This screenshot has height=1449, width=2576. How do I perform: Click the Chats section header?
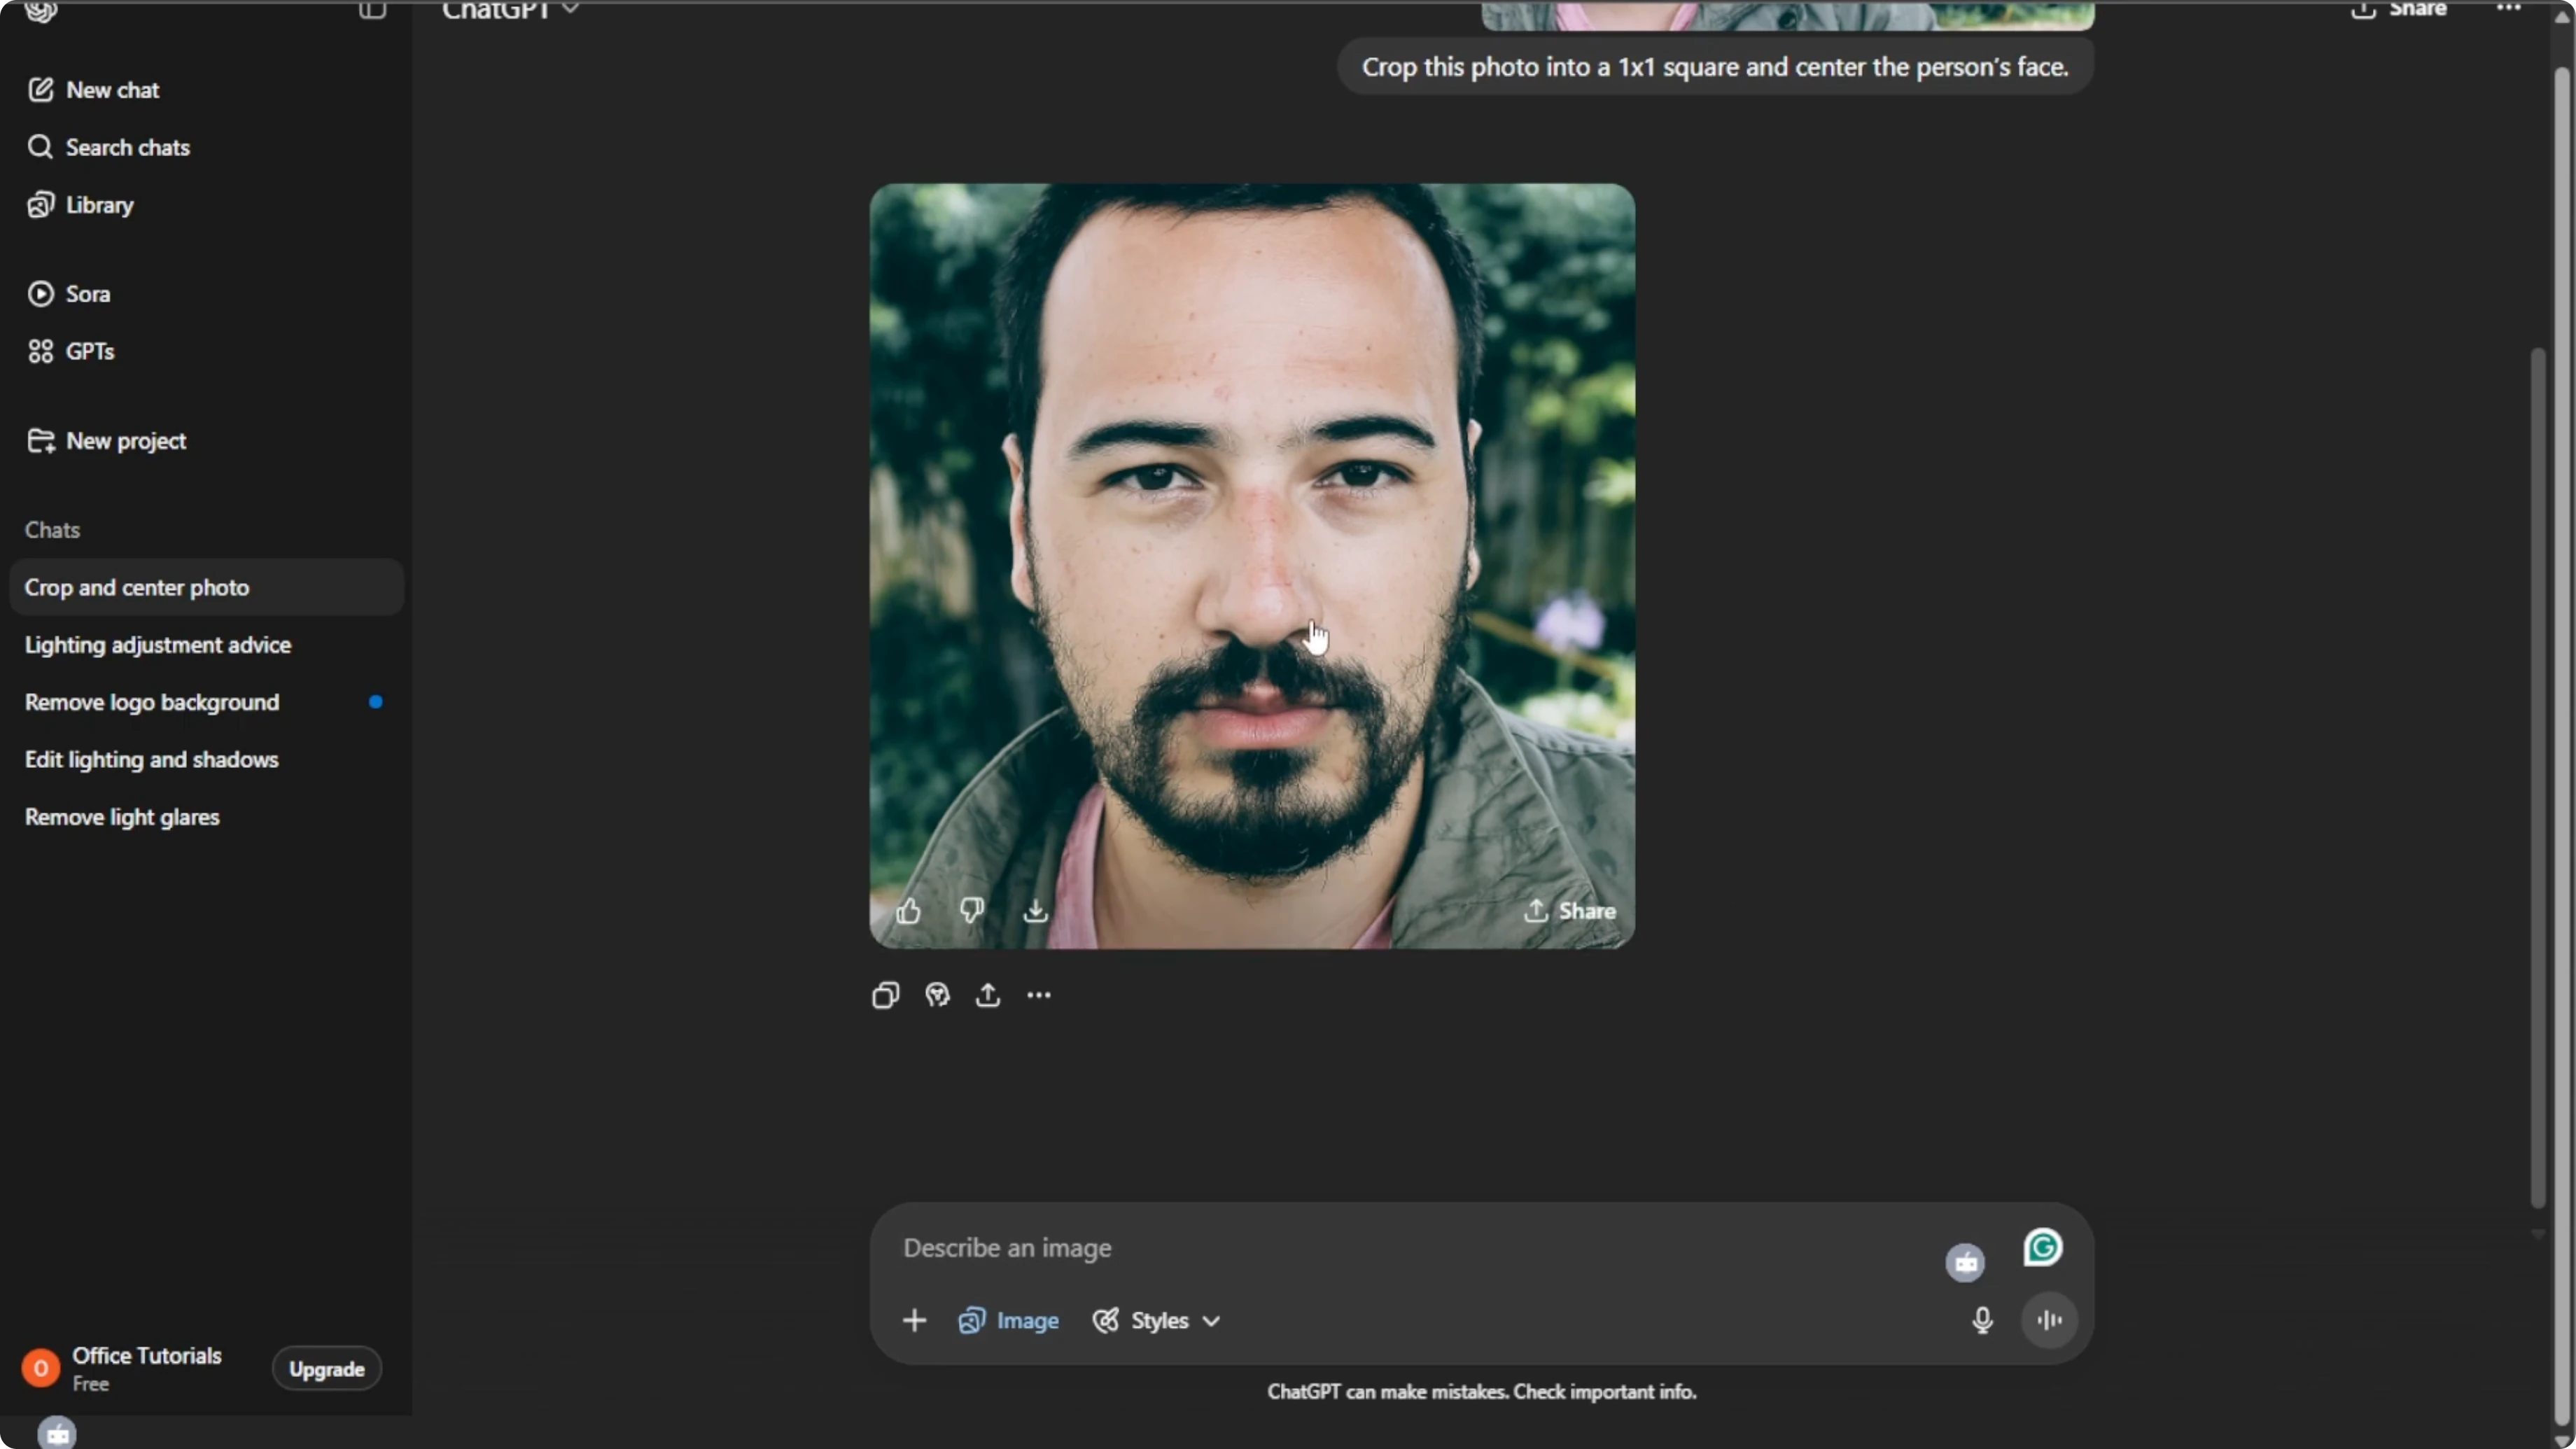coord(52,530)
